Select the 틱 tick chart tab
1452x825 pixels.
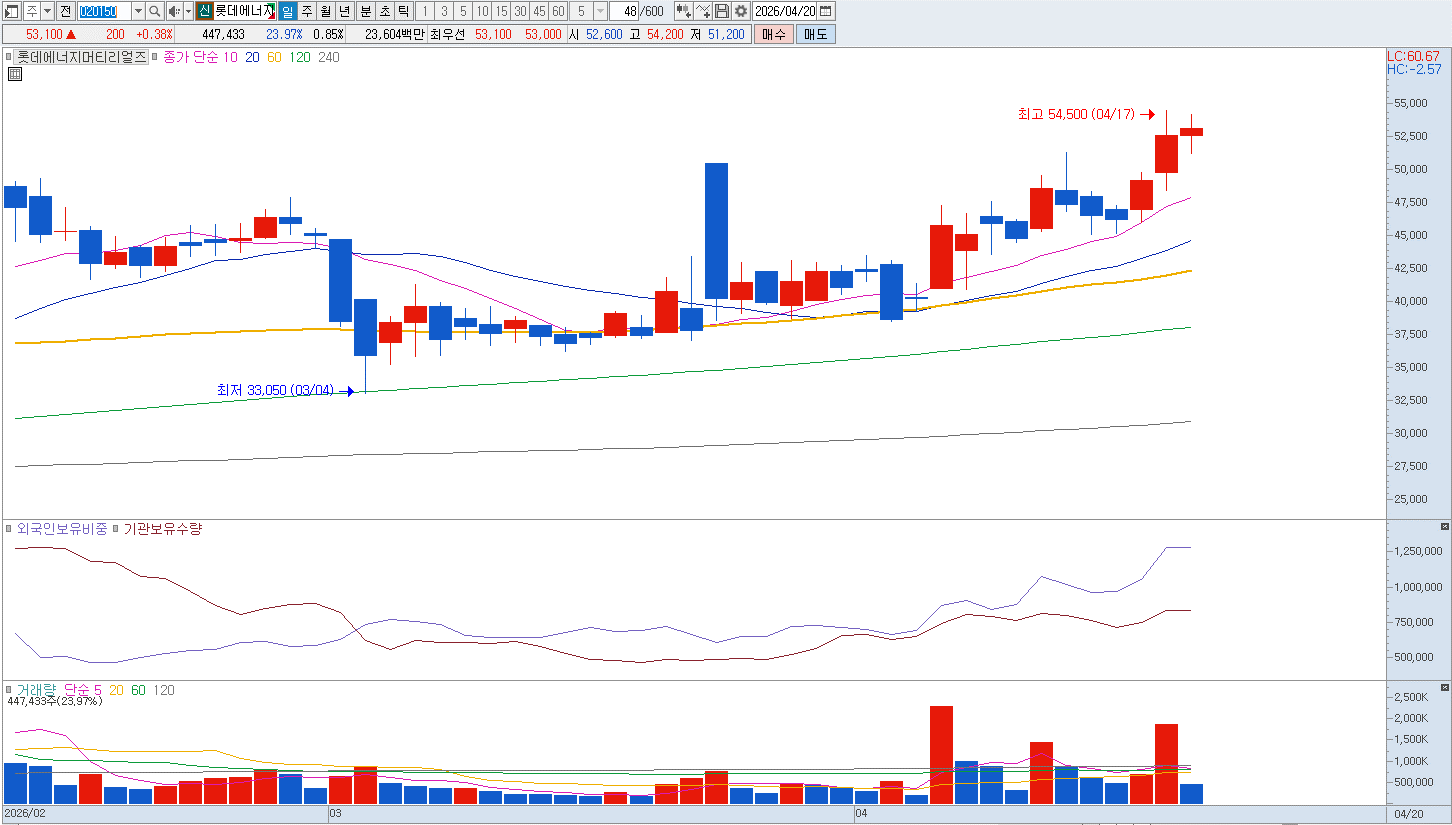pyautogui.click(x=403, y=11)
